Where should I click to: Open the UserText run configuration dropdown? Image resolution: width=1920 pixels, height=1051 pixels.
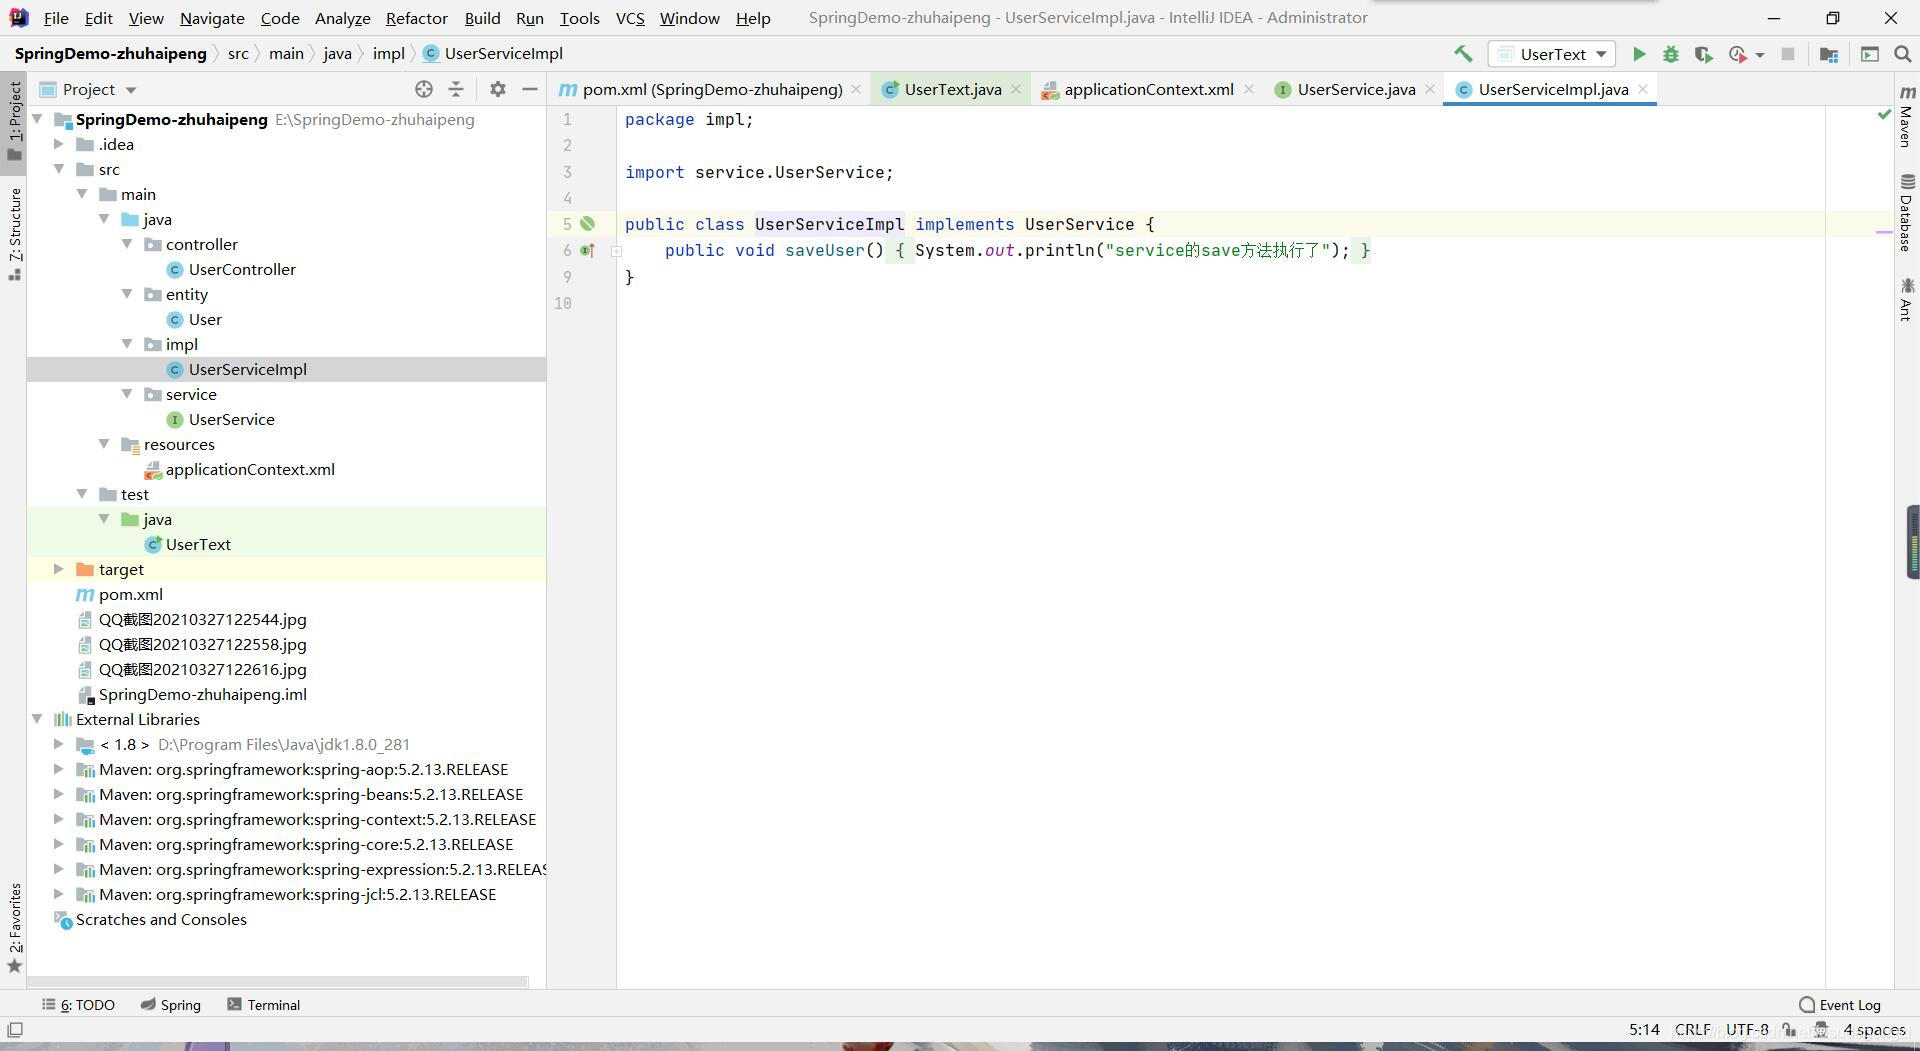1552,54
